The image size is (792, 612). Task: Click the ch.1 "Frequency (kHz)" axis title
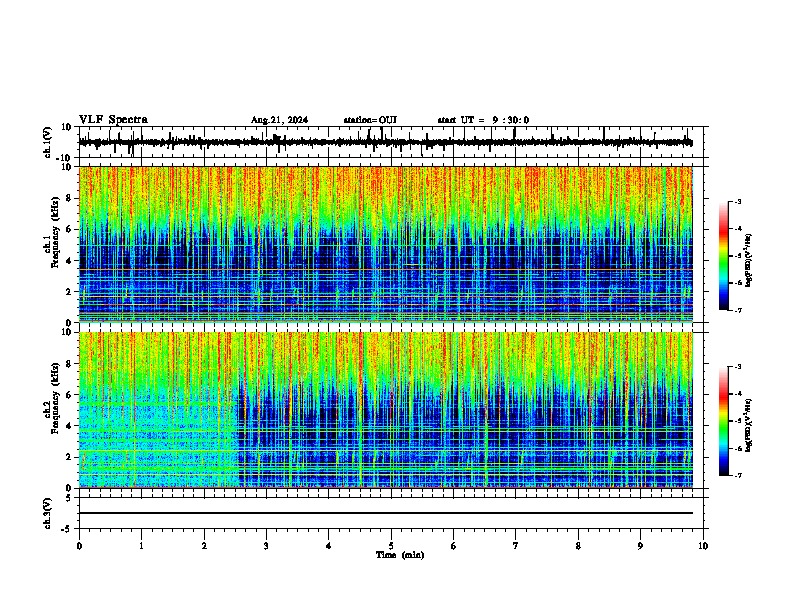[56, 233]
